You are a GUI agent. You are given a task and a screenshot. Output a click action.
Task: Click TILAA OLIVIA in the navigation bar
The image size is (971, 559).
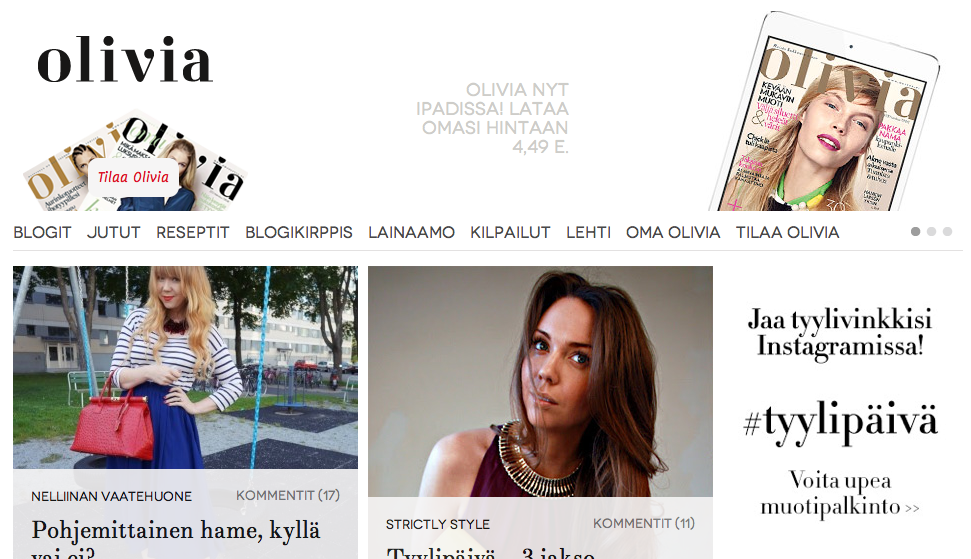787,233
